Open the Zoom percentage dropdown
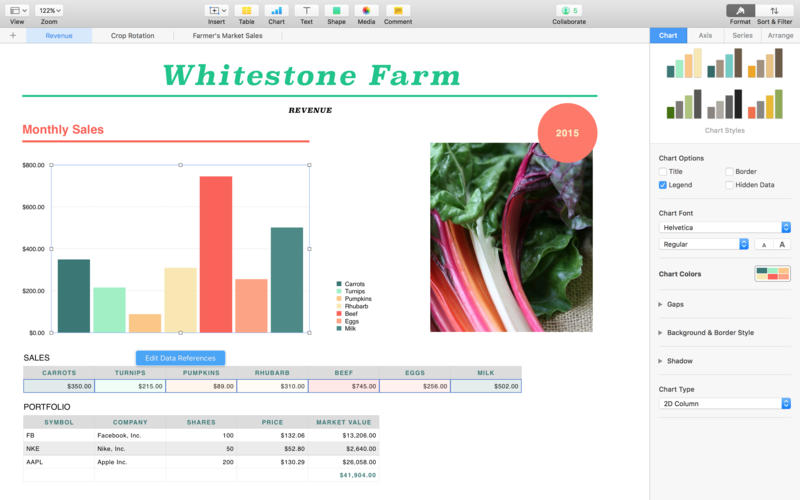The height and width of the screenshot is (500, 800). click(49, 10)
